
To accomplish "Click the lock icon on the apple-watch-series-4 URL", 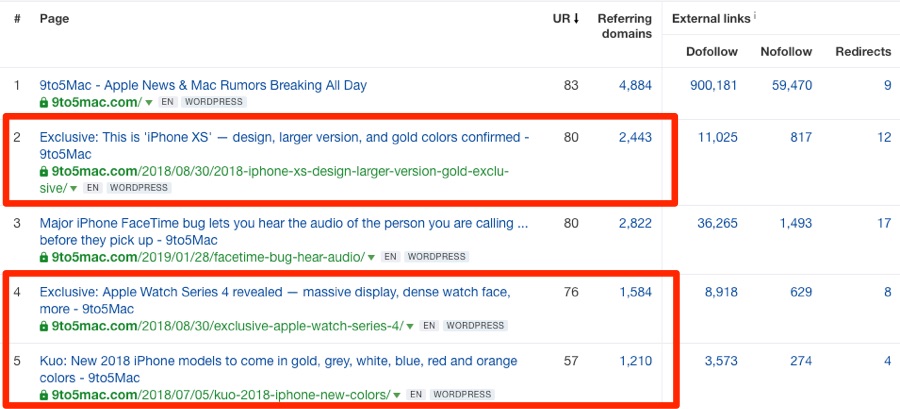I will click(44, 326).
